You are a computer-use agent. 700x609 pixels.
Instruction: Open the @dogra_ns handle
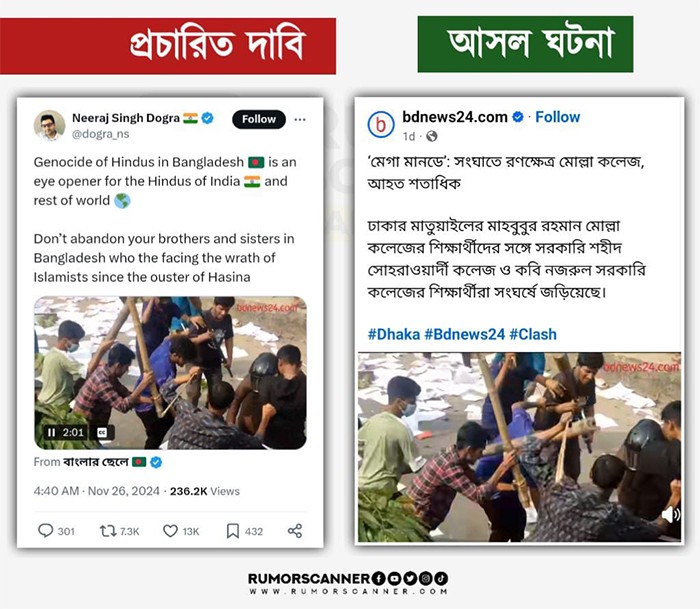(x=100, y=134)
